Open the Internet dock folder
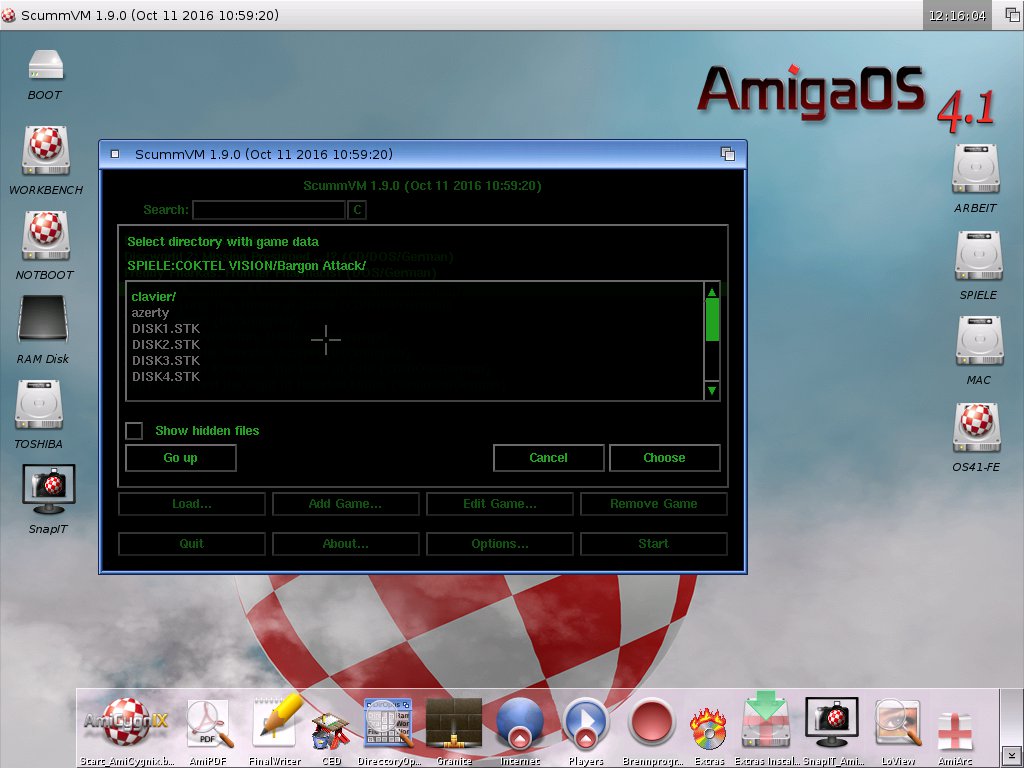1024x768 pixels. tap(520, 723)
